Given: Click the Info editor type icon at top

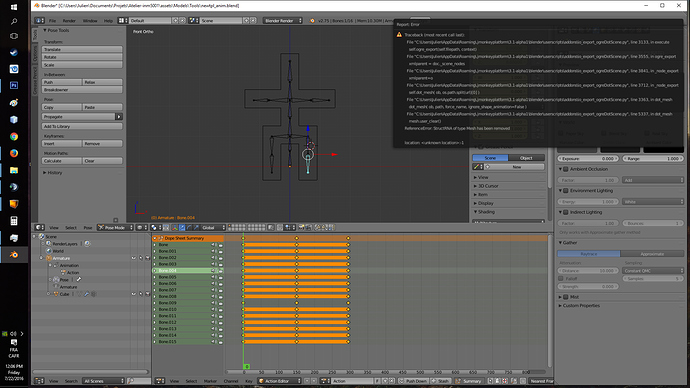Looking at the screenshot, I should (40, 21).
